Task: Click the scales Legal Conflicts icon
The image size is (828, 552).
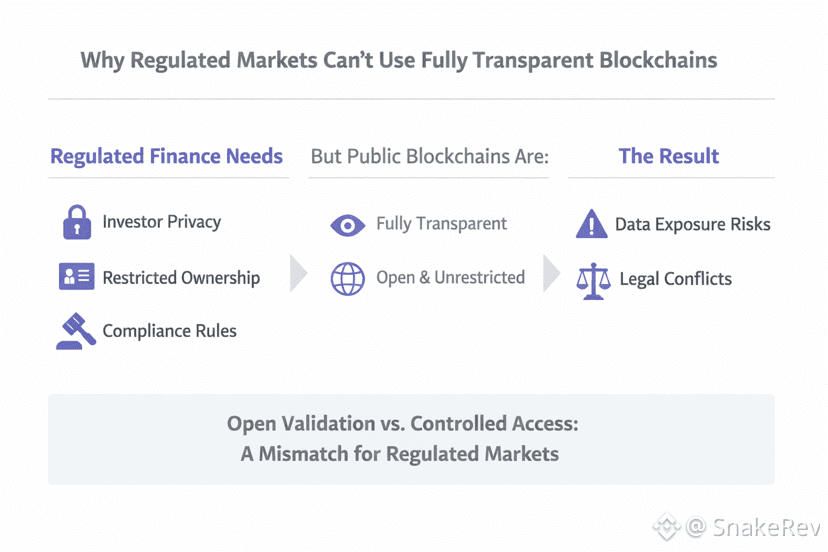Action: [x=593, y=280]
